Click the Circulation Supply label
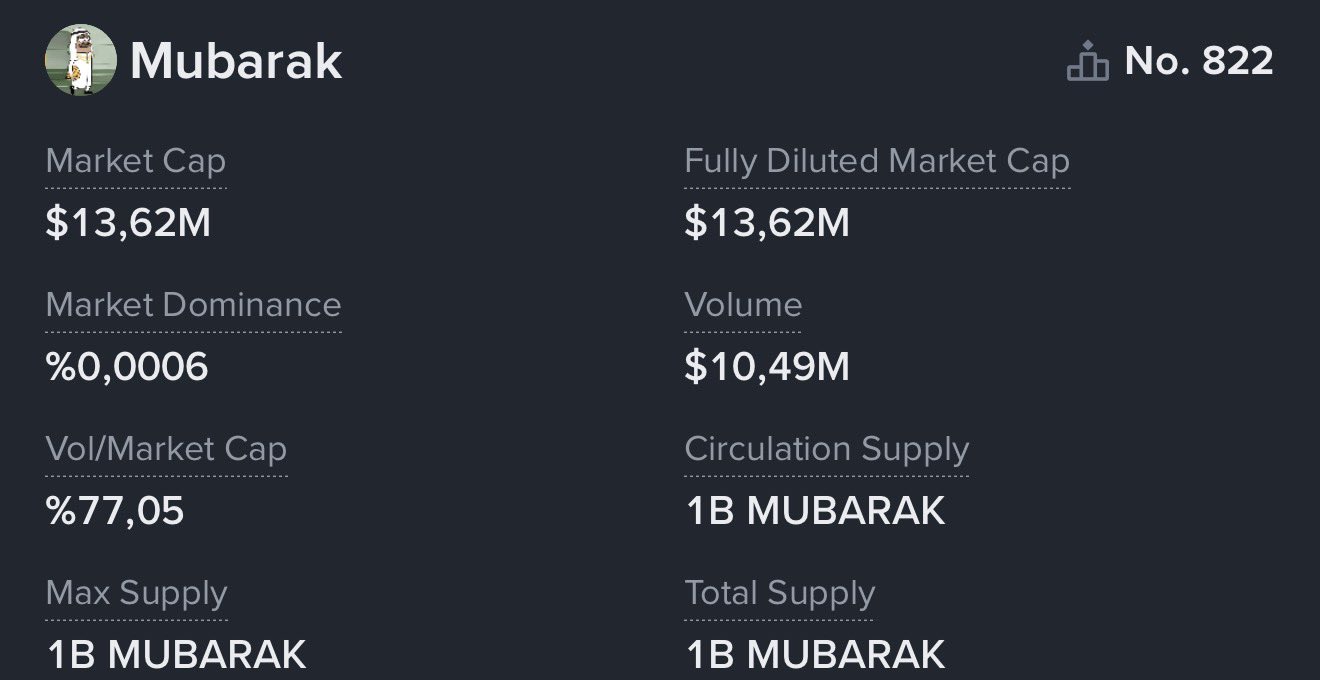 pos(827,450)
